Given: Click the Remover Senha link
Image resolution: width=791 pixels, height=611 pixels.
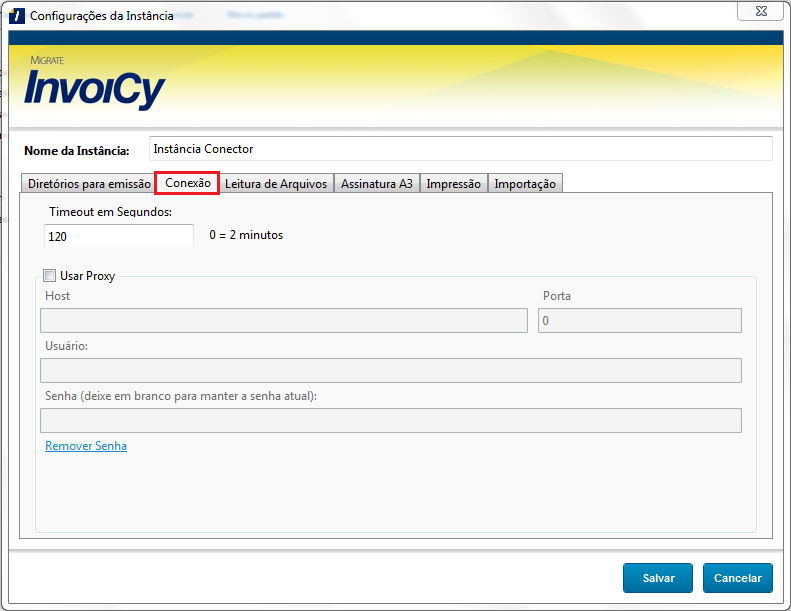Looking at the screenshot, I should 86,446.
